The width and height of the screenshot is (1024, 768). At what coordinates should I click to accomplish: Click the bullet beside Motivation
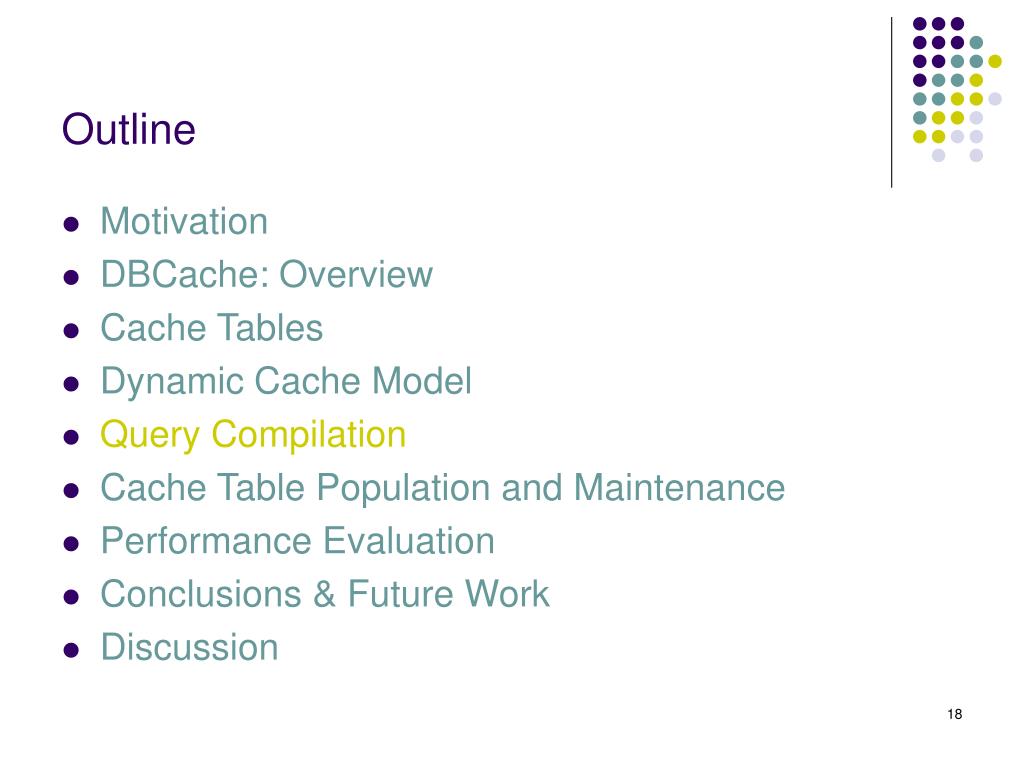(x=71, y=225)
